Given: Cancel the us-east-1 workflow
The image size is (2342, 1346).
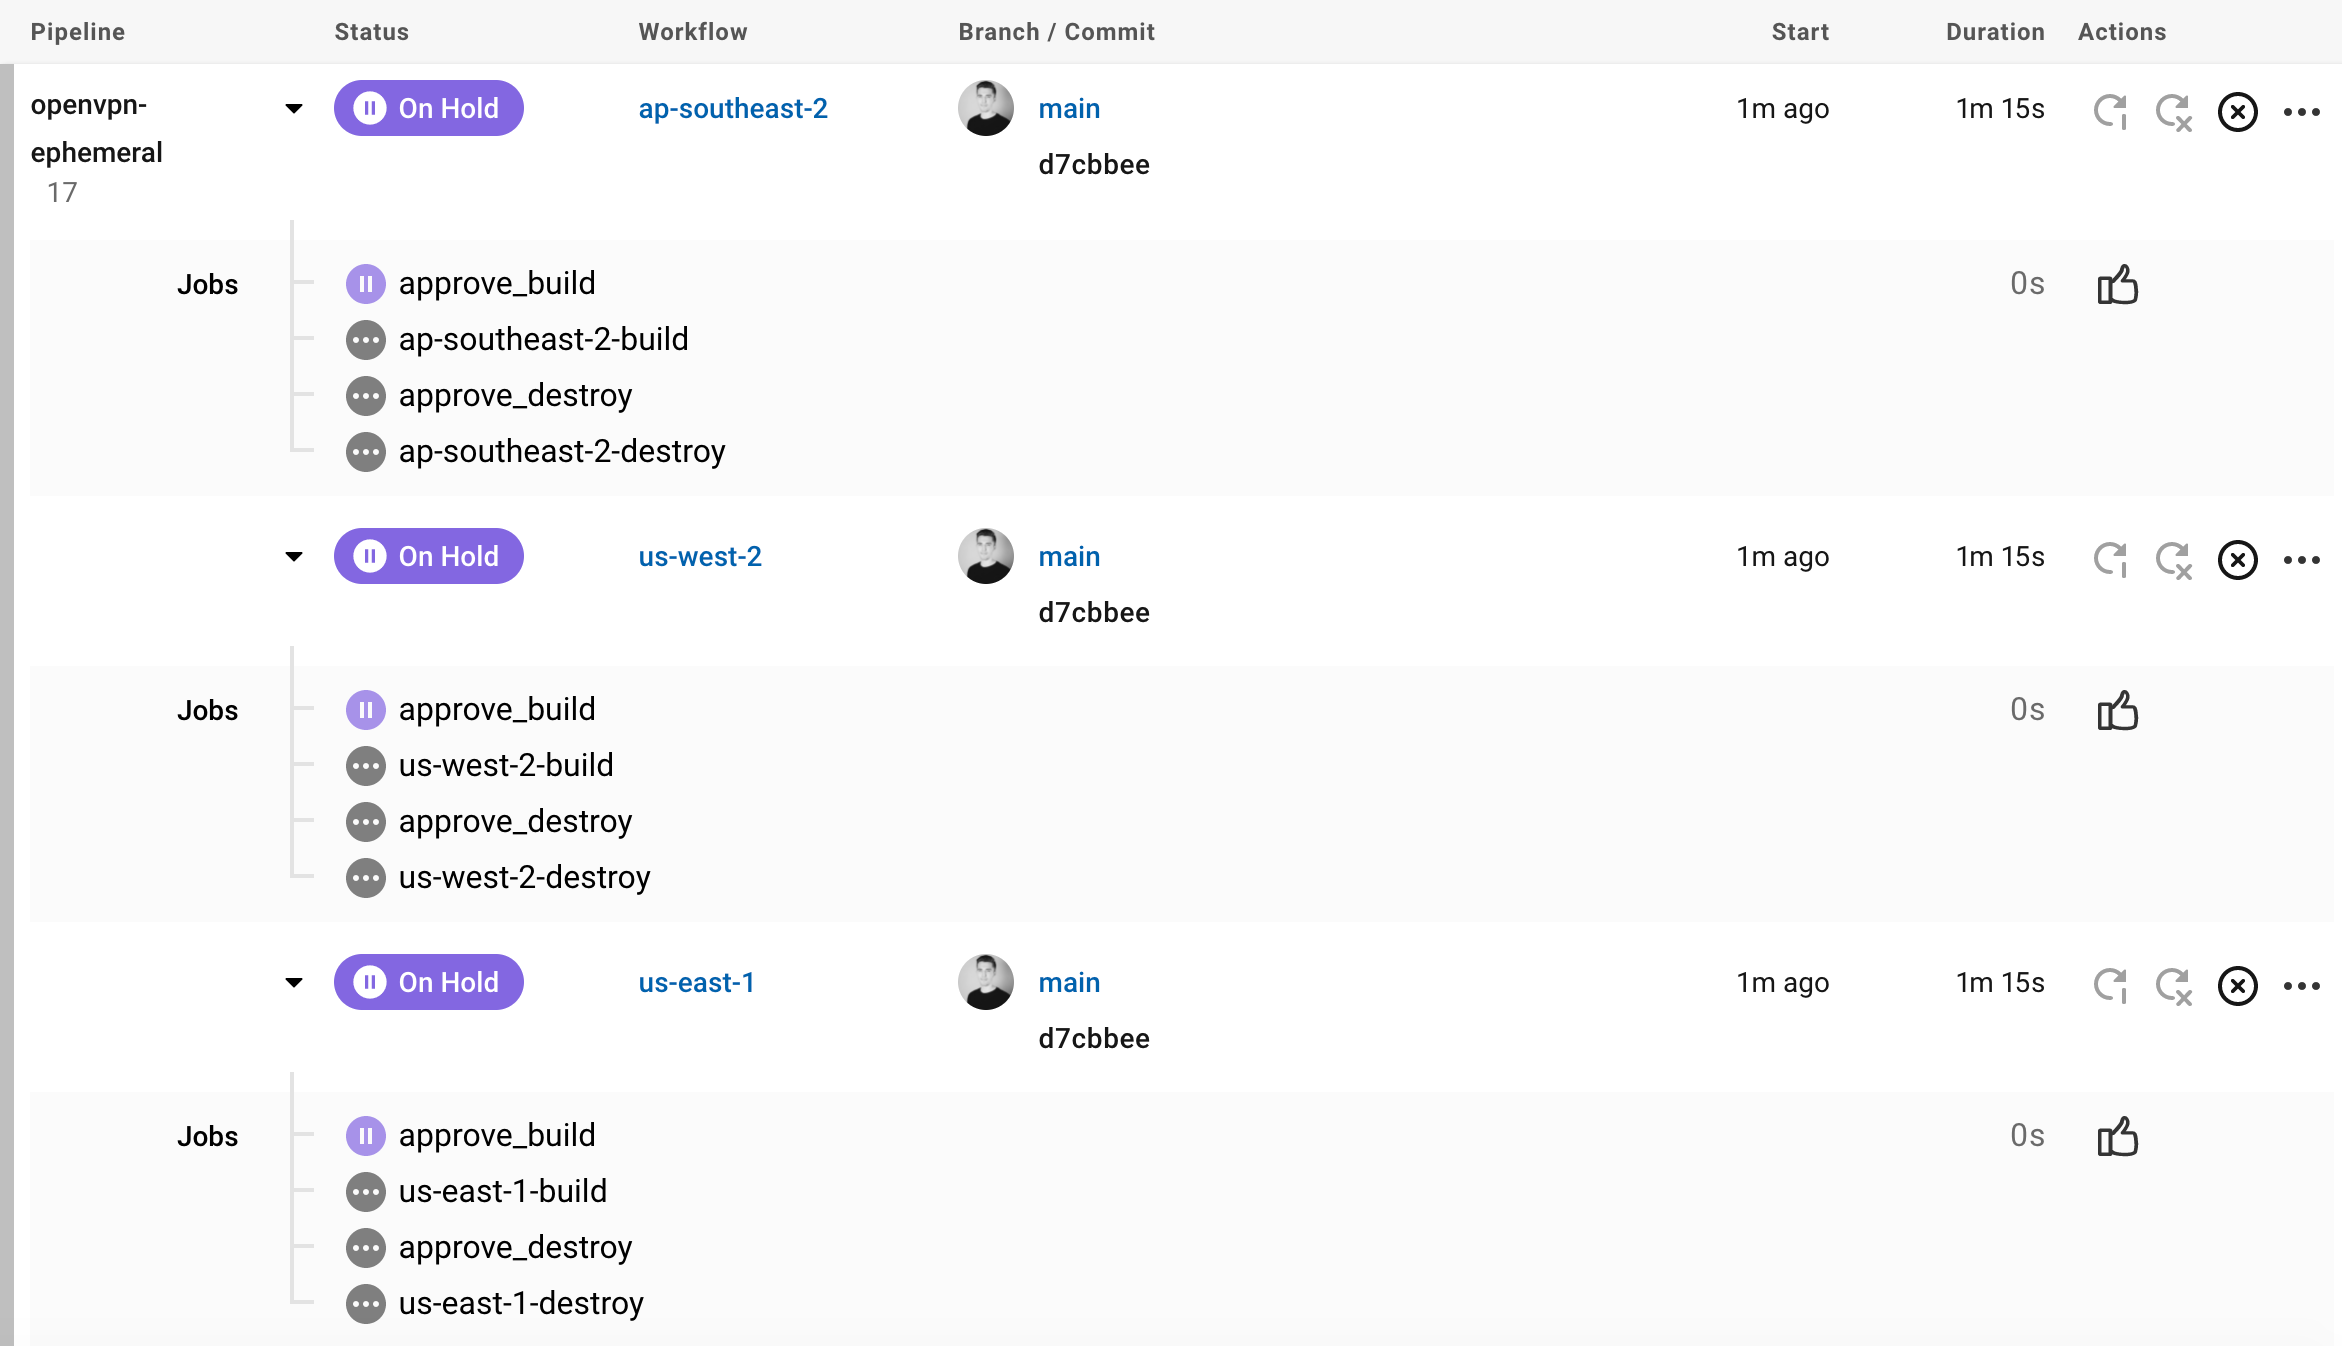Looking at the screenshot, I should 2237,985.
